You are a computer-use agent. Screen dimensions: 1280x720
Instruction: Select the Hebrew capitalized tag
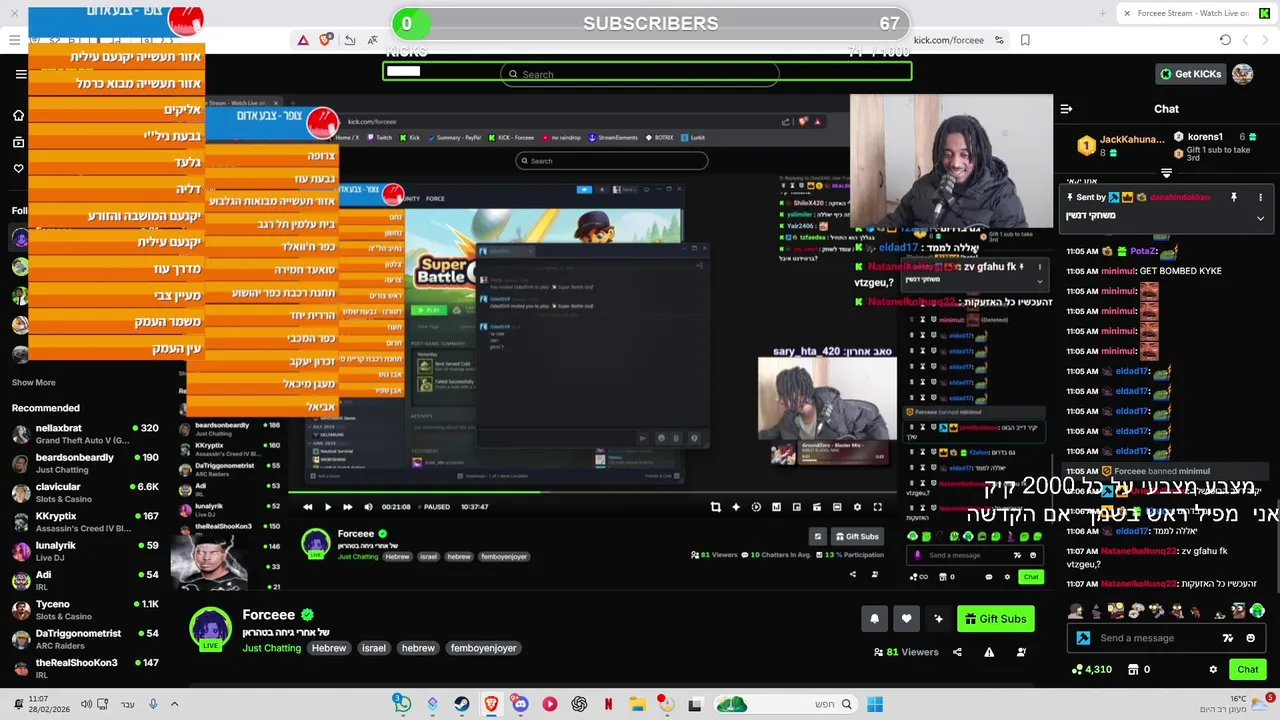click(x=328, y=648)
